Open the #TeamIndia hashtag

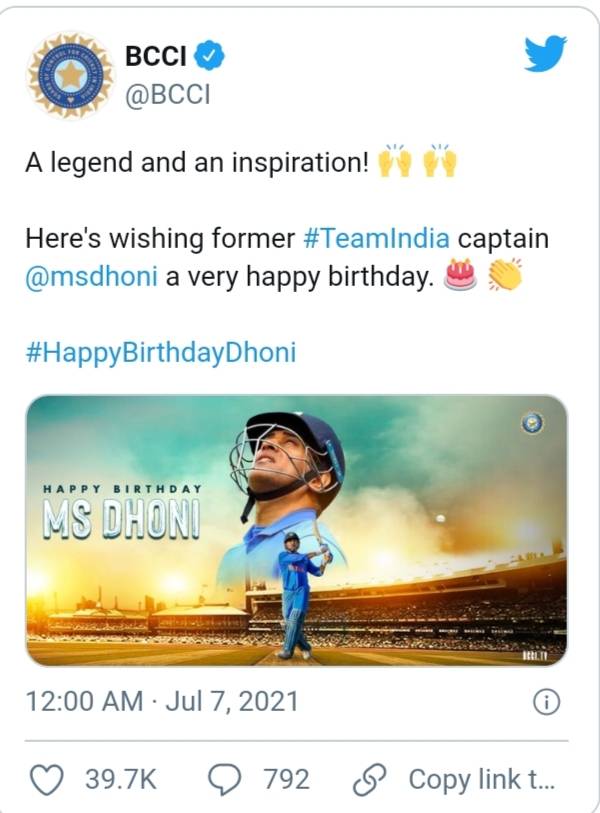tap(375, 240)
